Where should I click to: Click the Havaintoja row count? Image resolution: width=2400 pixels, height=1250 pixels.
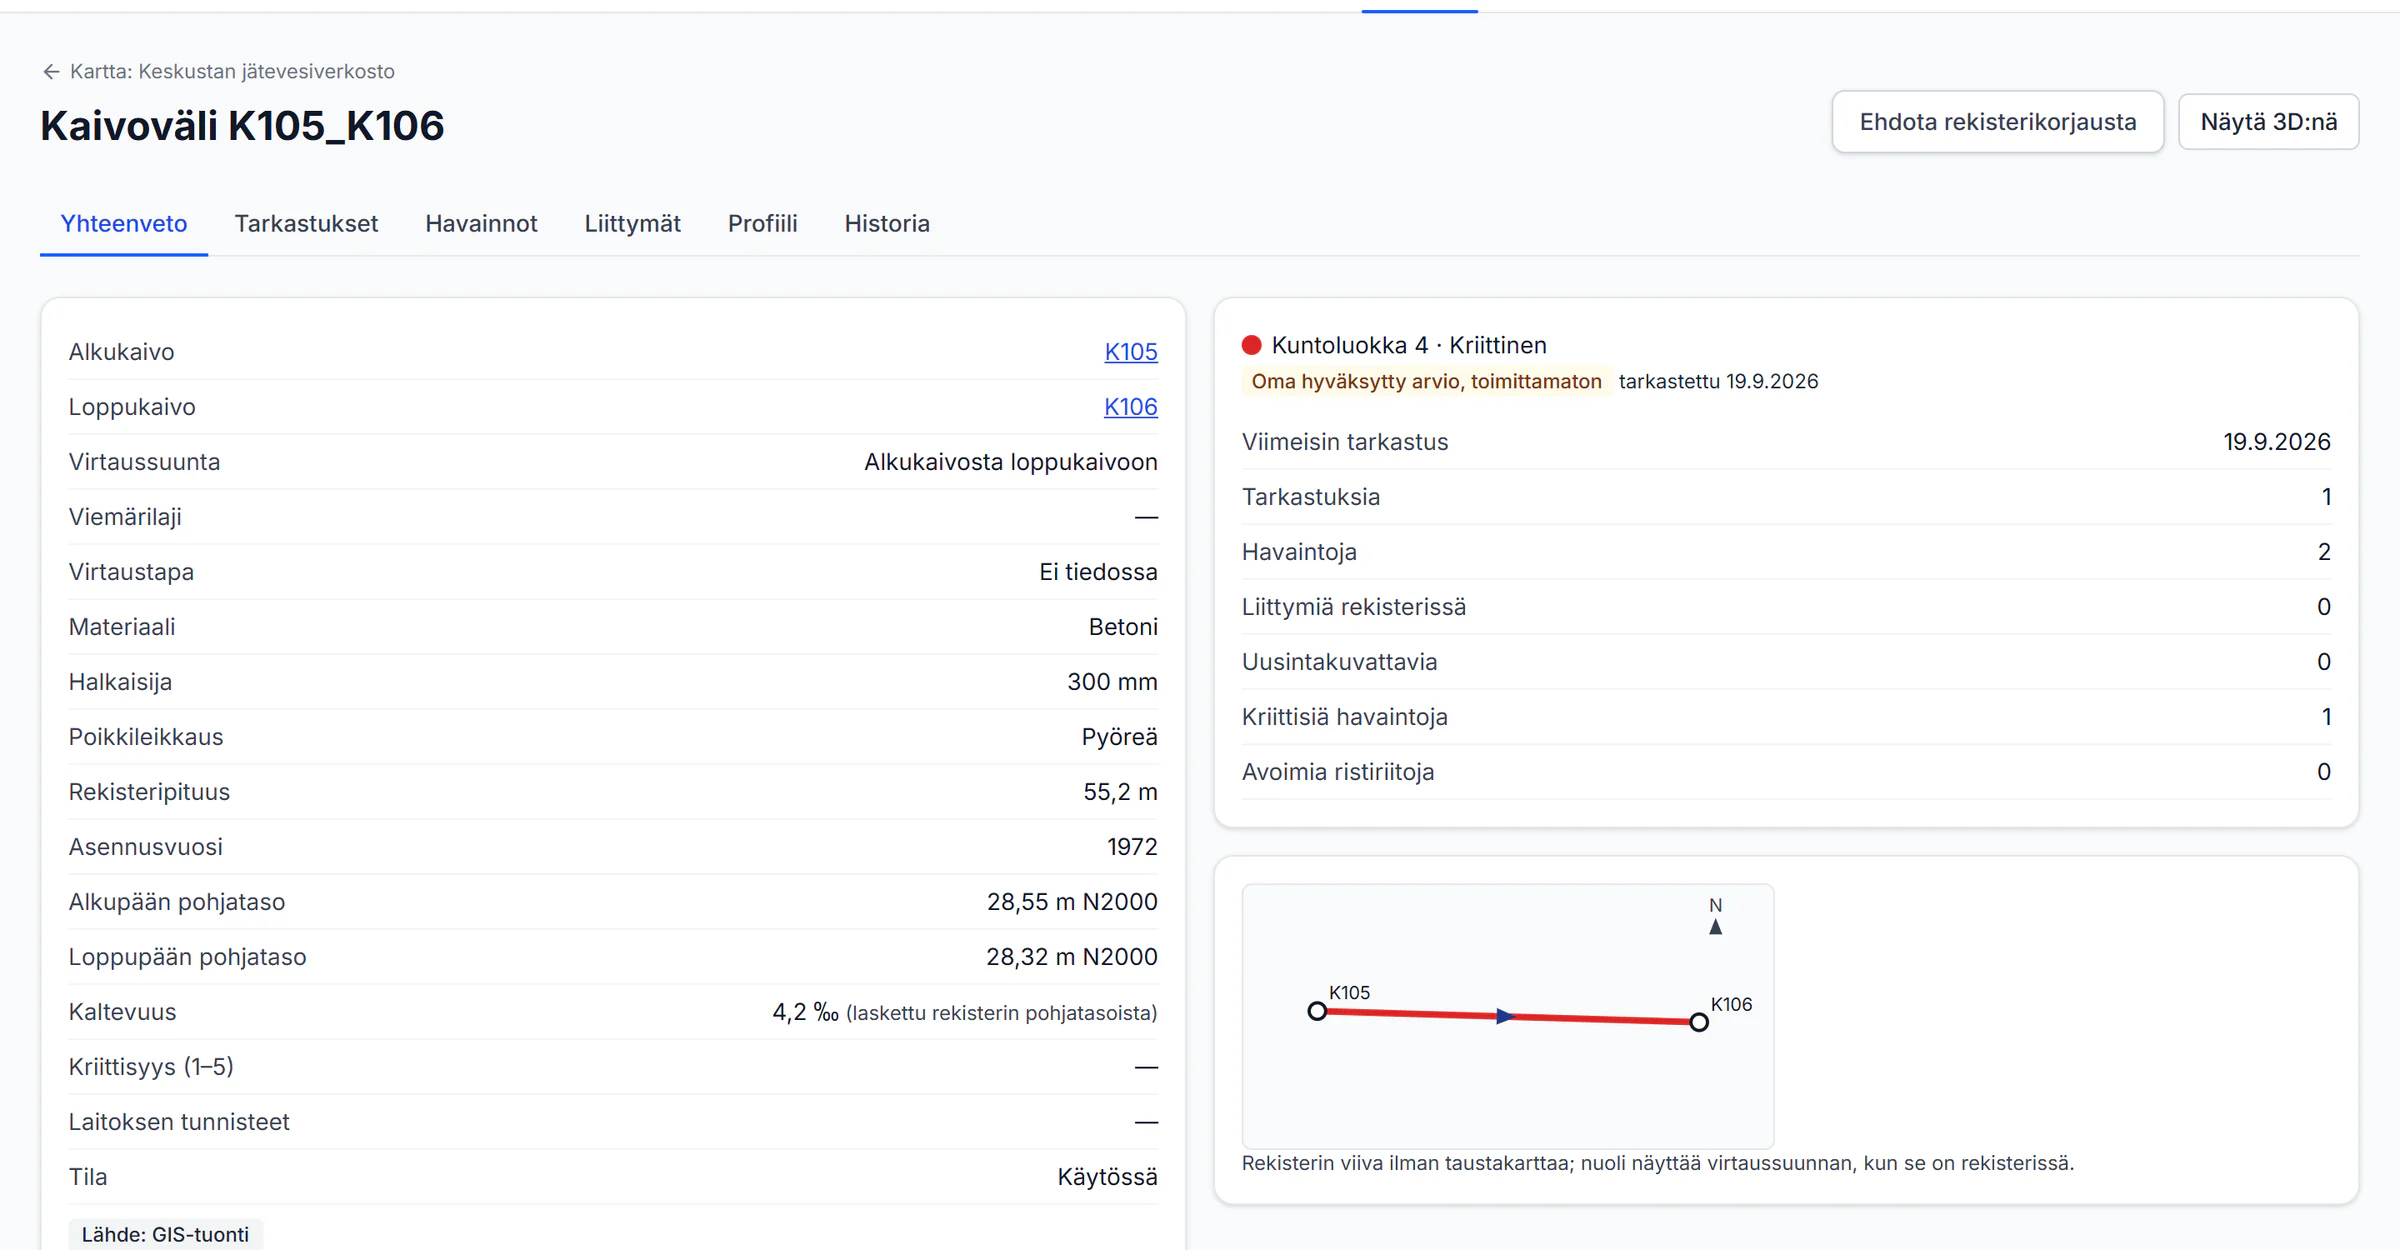(2324, 552)
